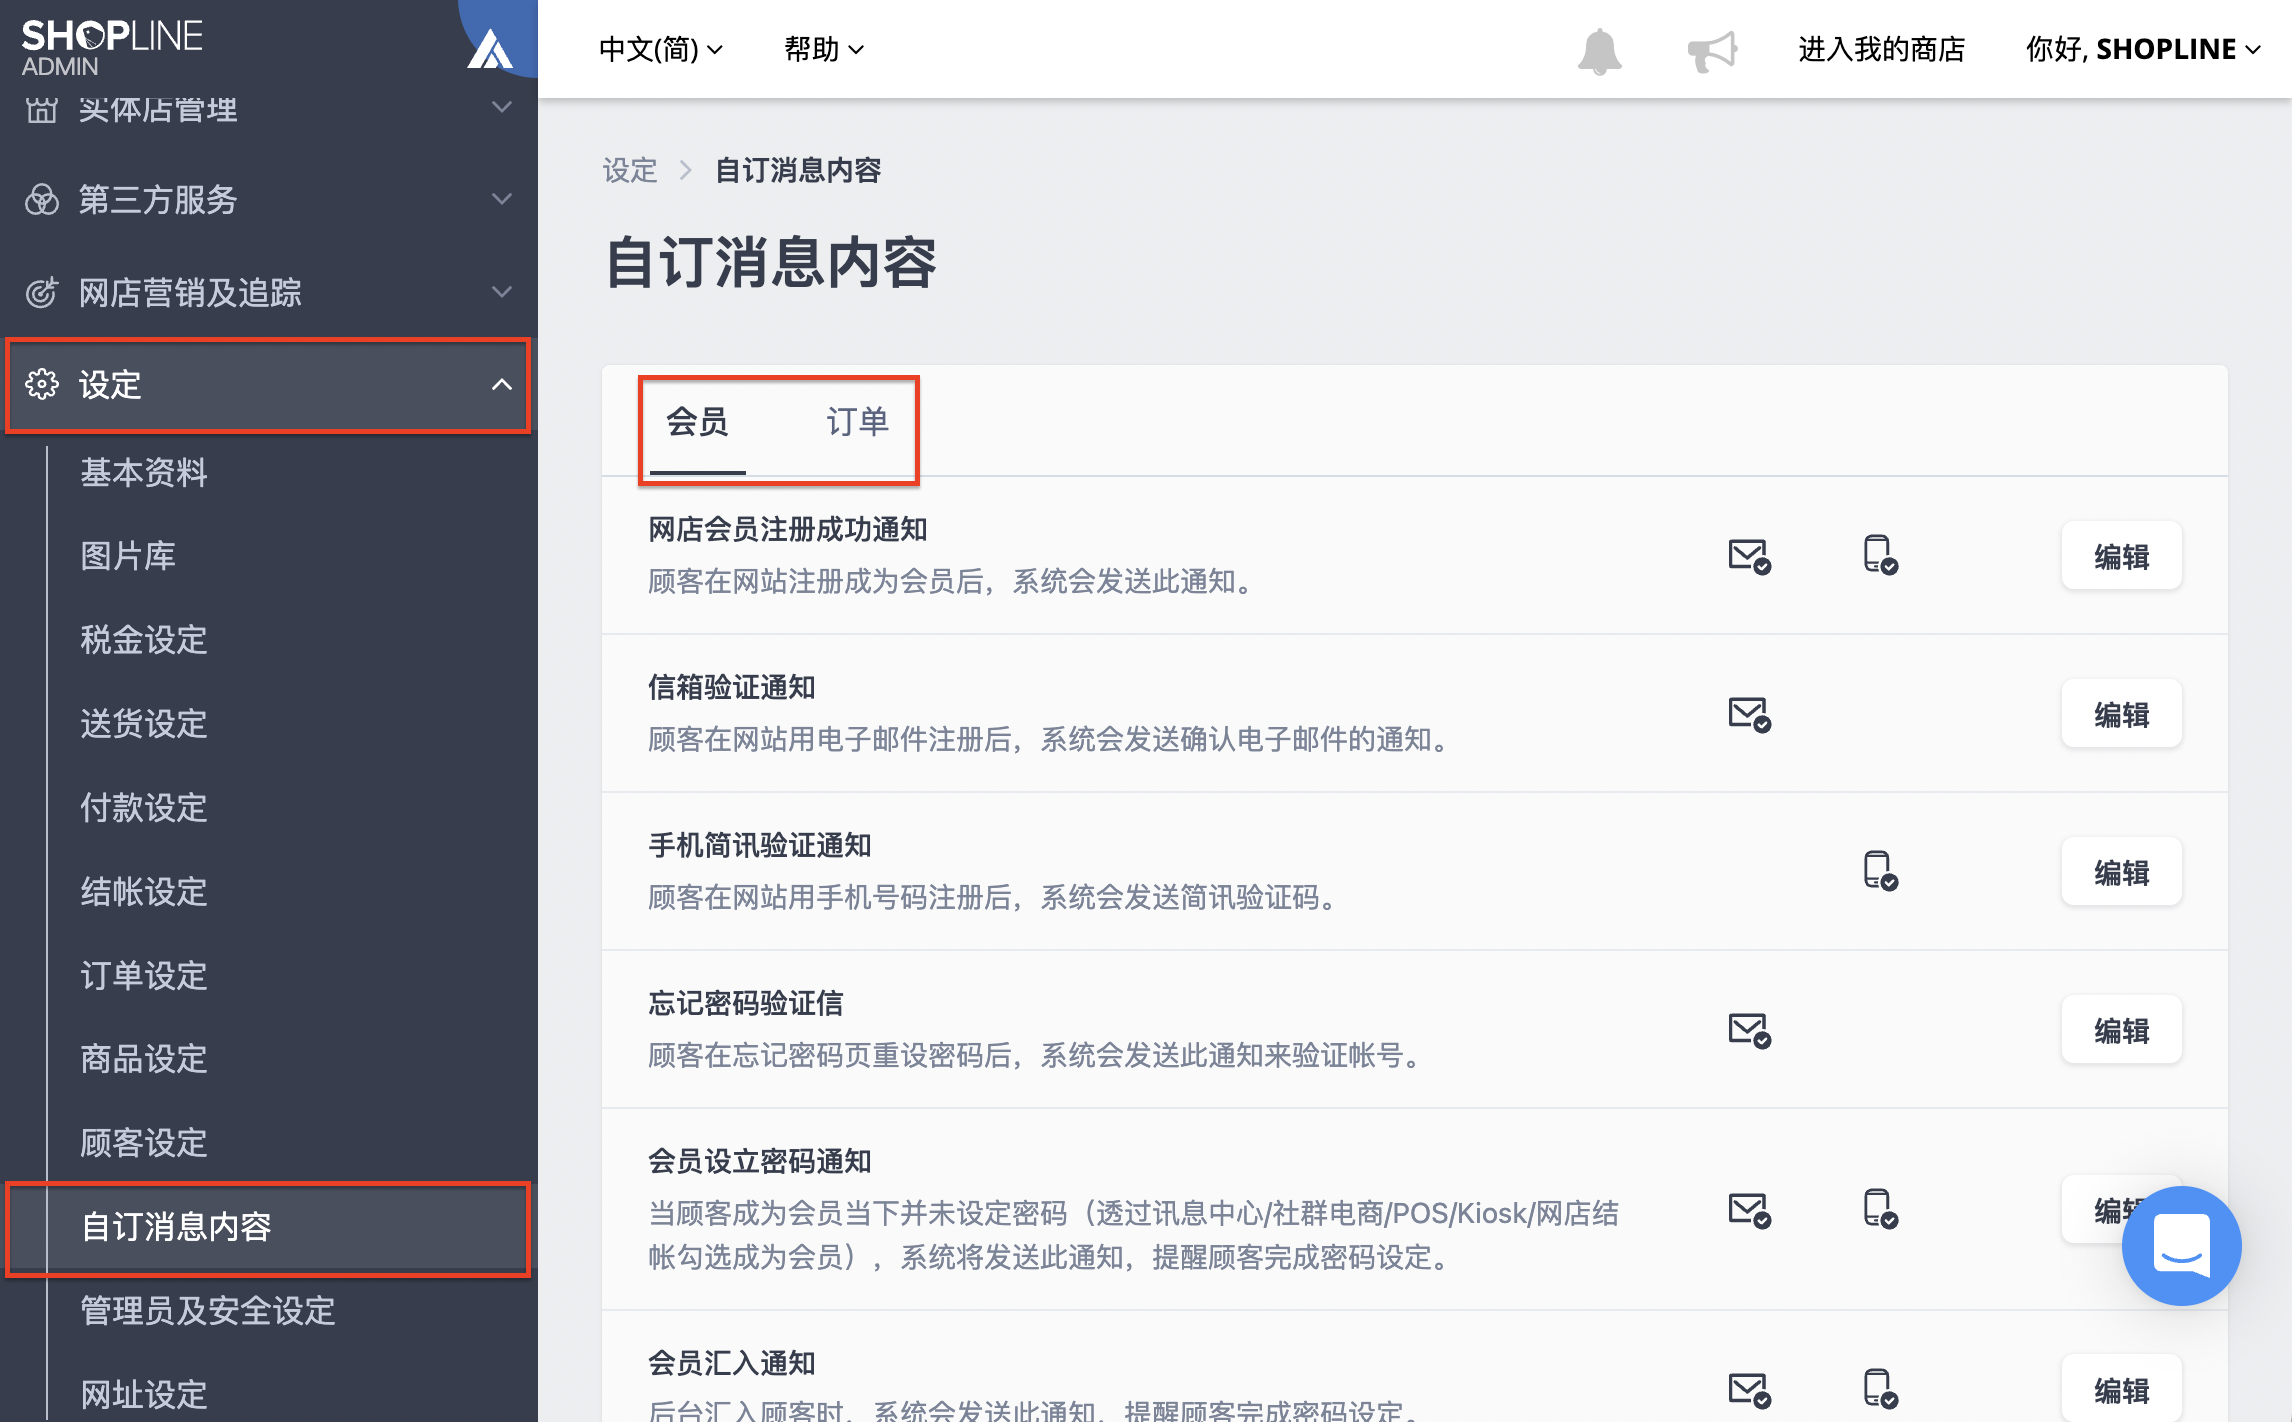
Task: Click 编辑 for 网店会员注册成功通知
Action: pos(2121,556)
